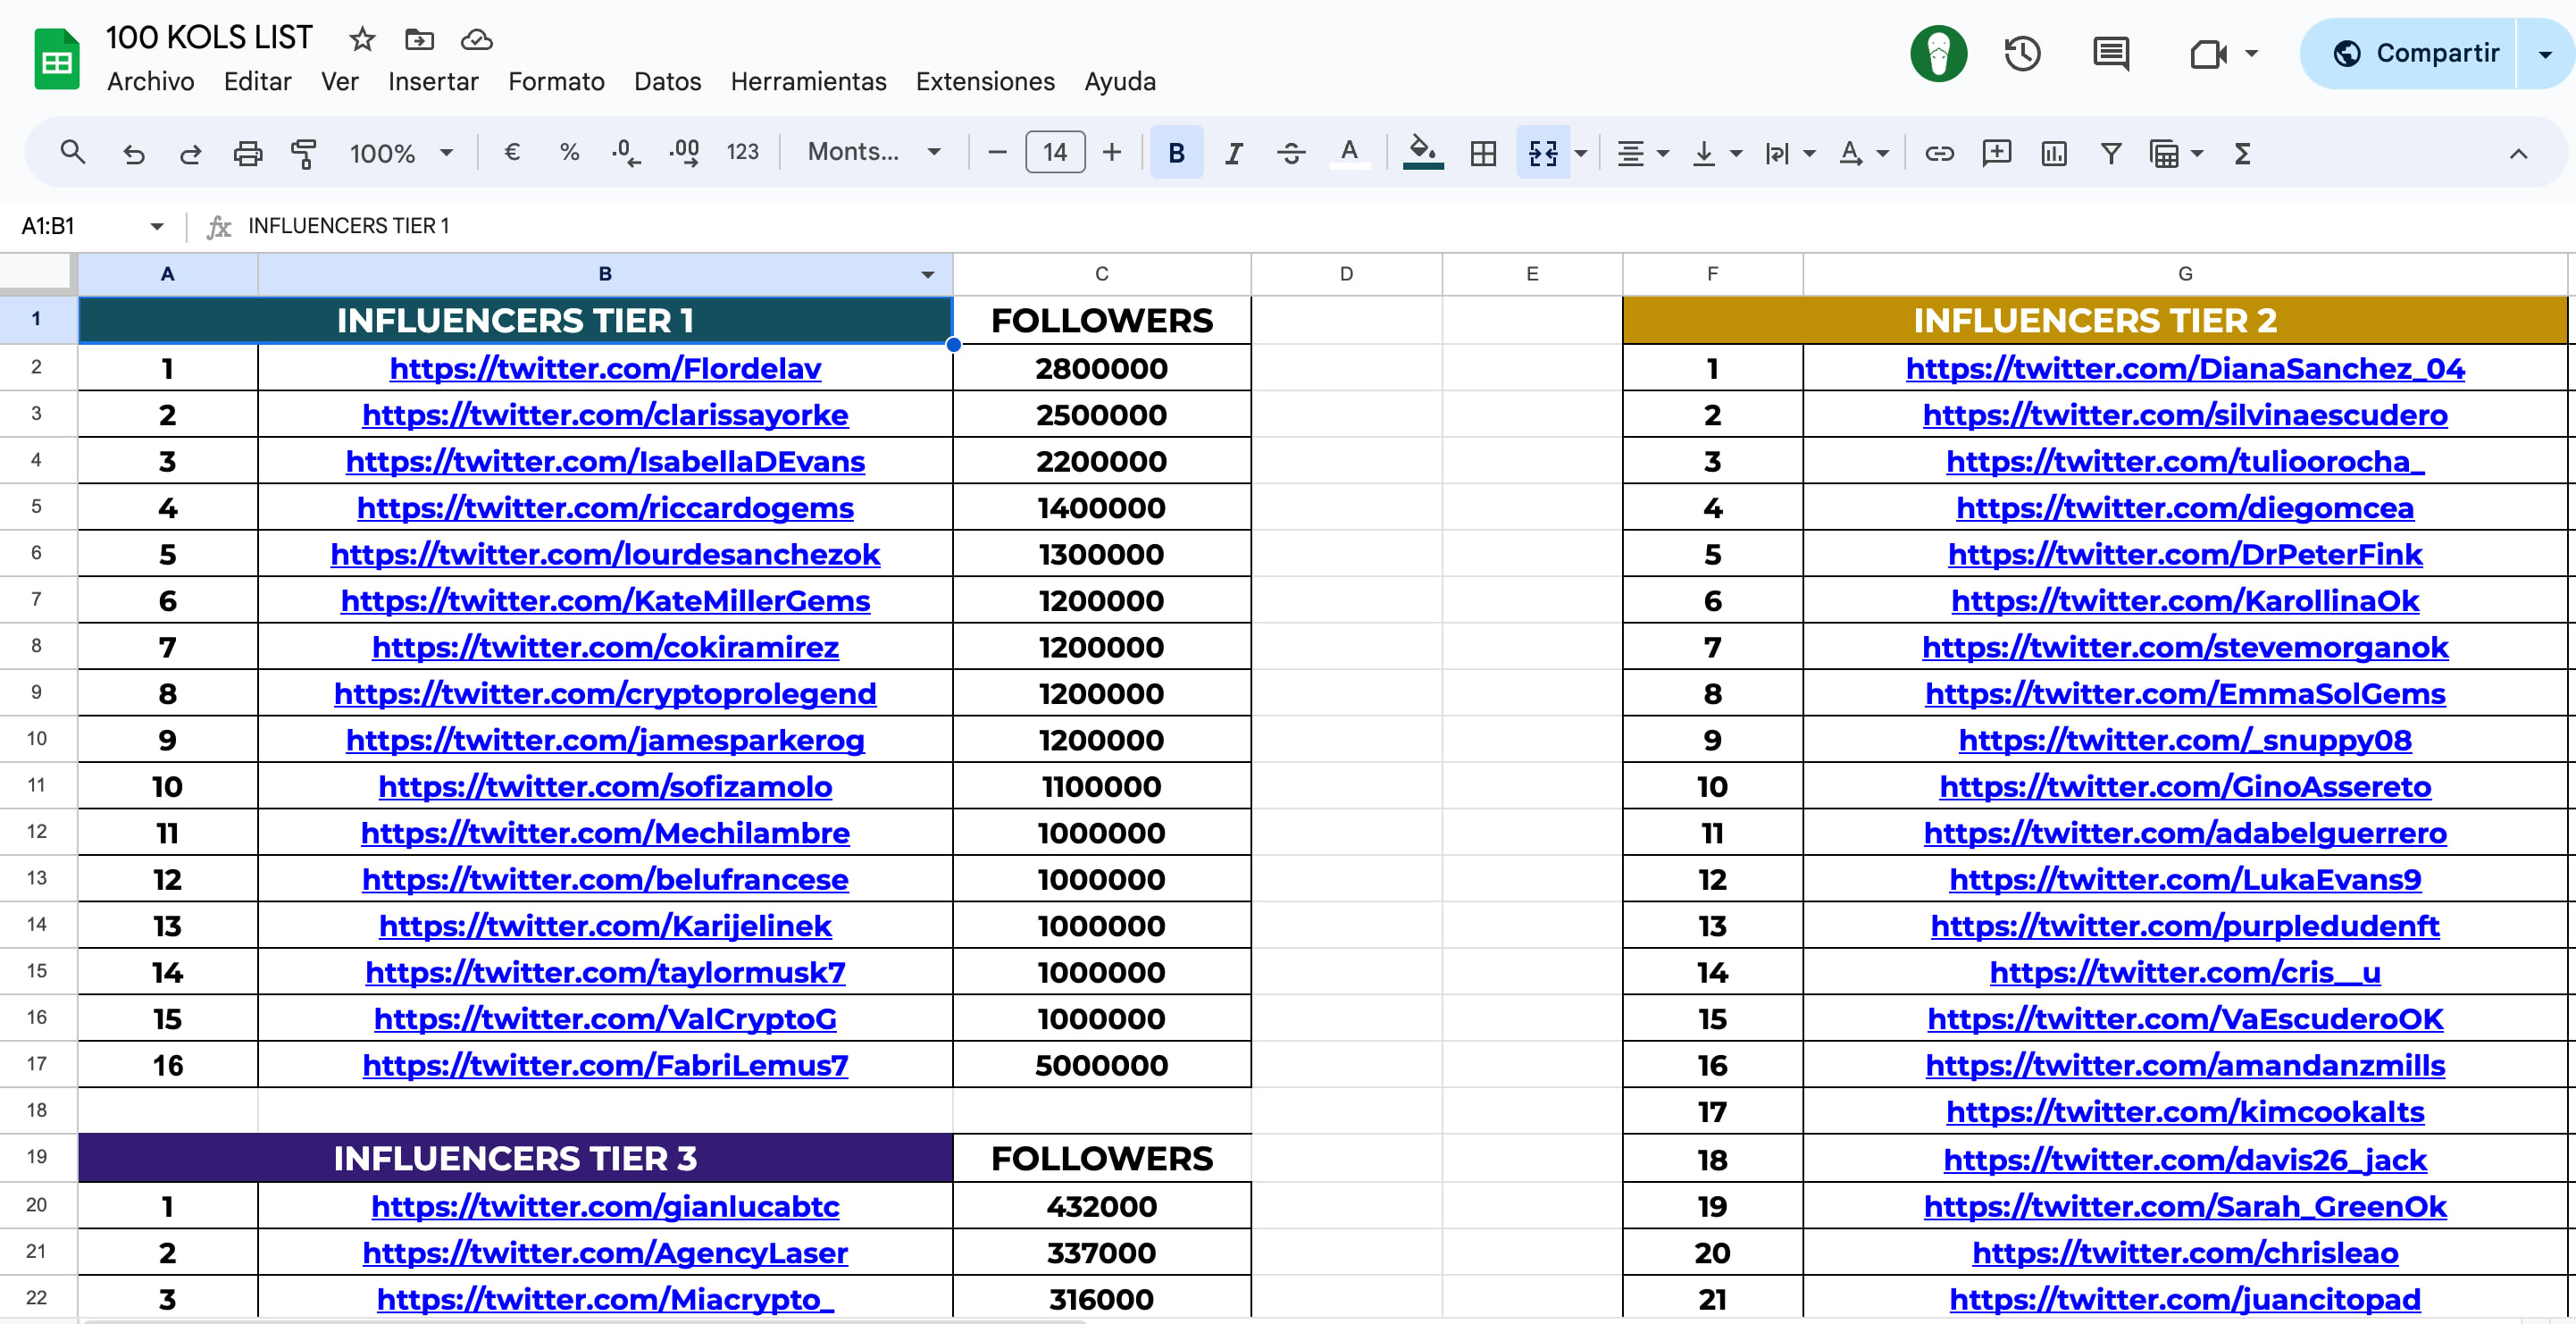
Task: Toggle italic formatting
Action: tap(1233, 153)
